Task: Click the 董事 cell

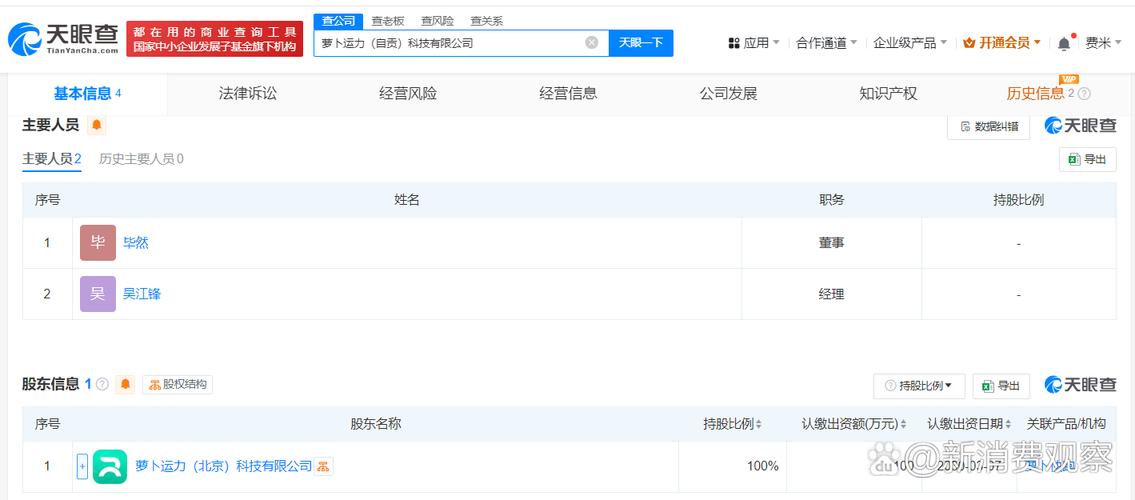Action: point(832,243)
